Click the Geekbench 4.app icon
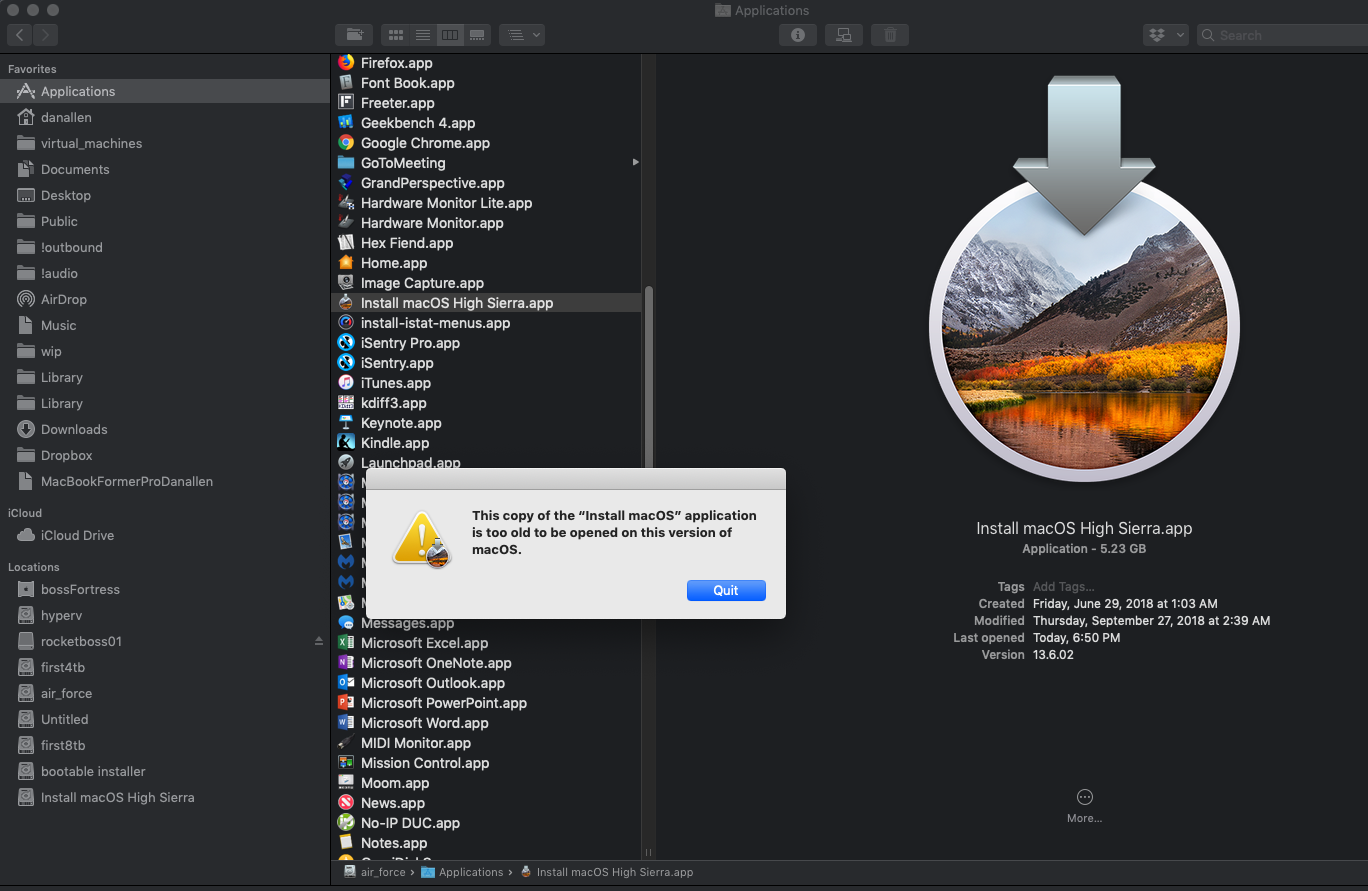The height and width of the screenshot is (891, 1368). coord(346,123)
